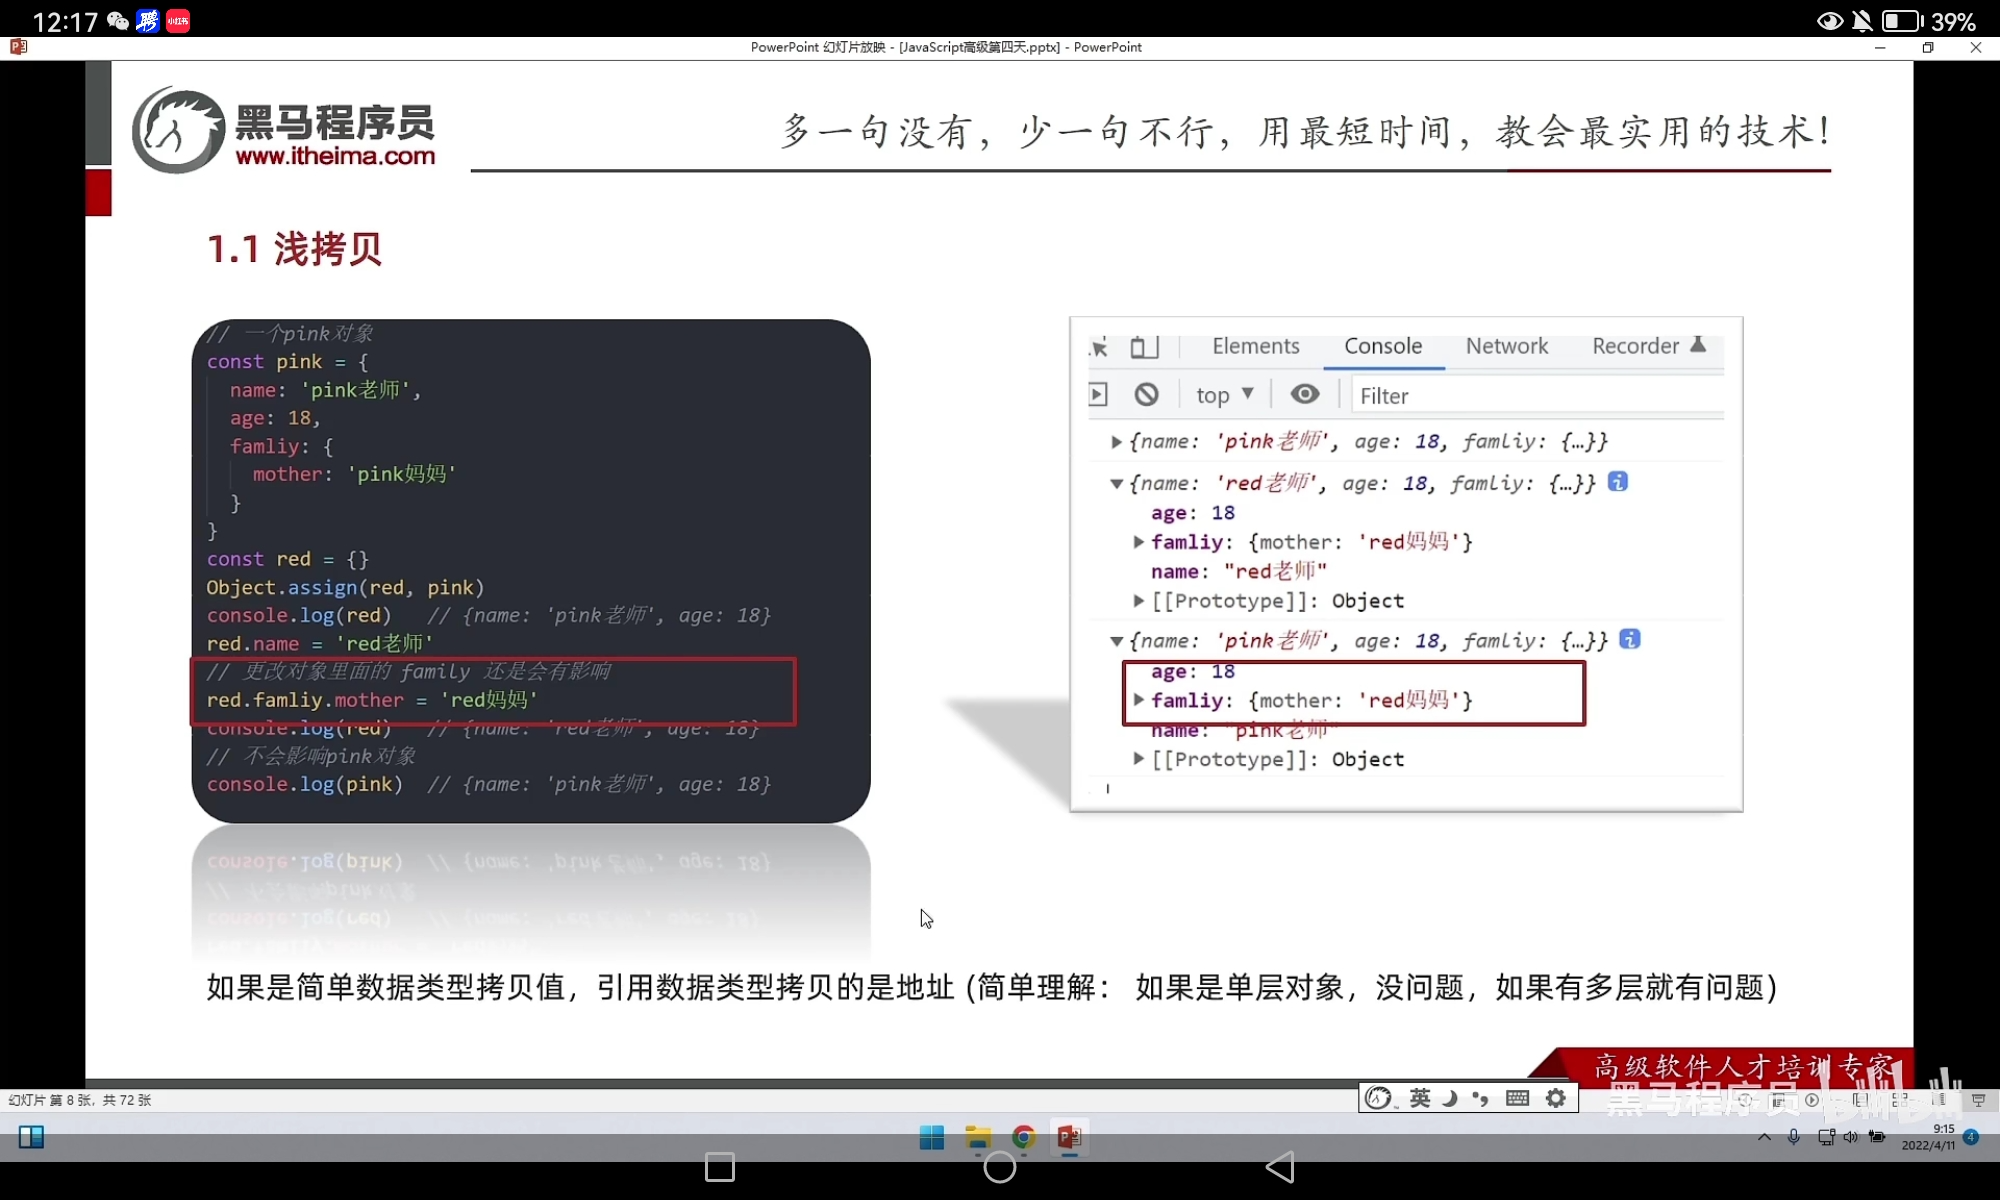This screenshot has width=2000, height=1200.
Task: Expand famliy property inside red box
Action: 1138,700
